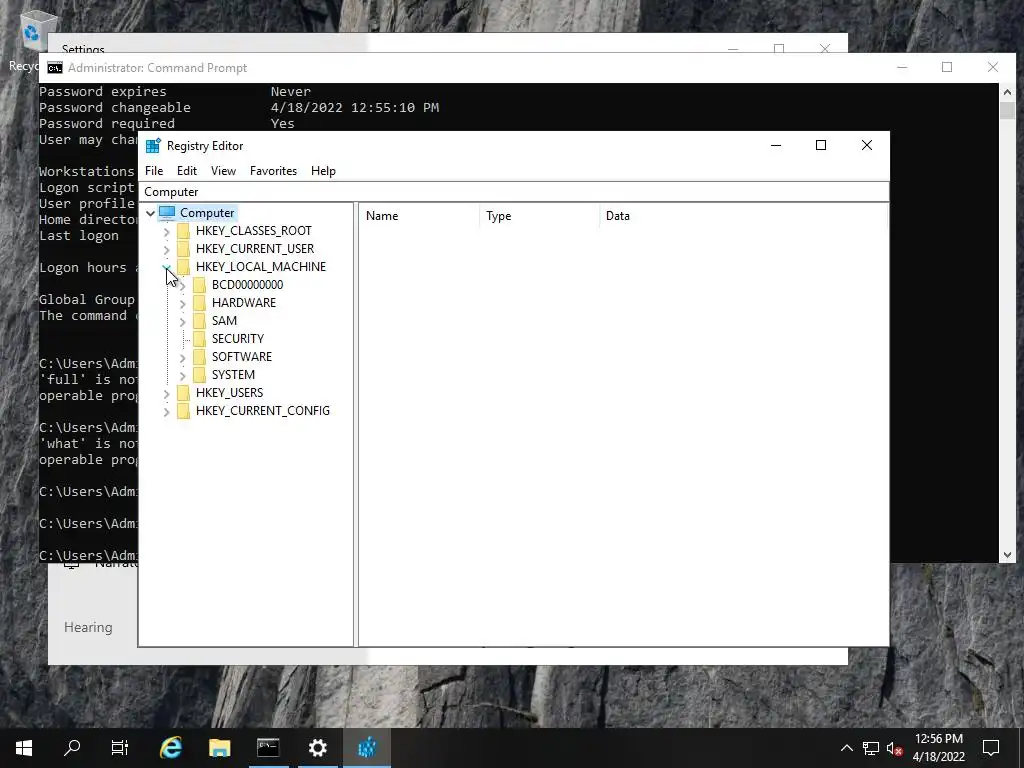Open the Action Center notifications icon
1024x768 pixels.
click(x=991, y=748)
